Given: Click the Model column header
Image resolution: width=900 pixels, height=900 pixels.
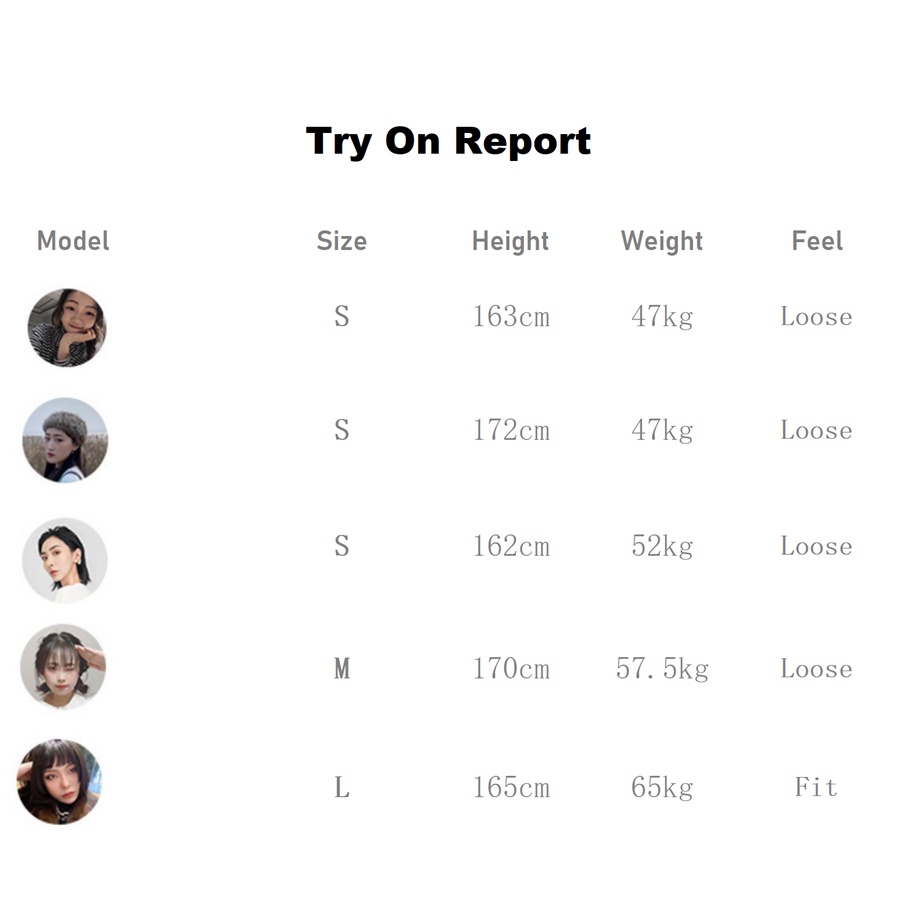Looking at the screenshot, I should click(73, 241).
